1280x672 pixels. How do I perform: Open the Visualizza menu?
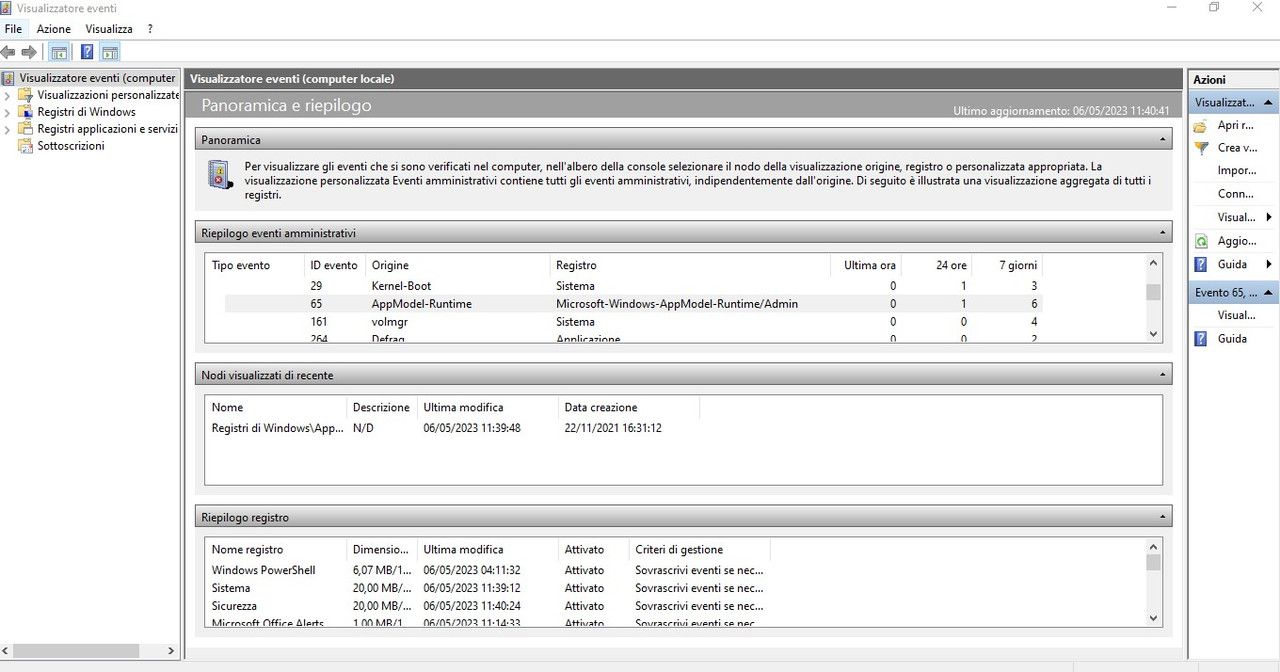109,29
